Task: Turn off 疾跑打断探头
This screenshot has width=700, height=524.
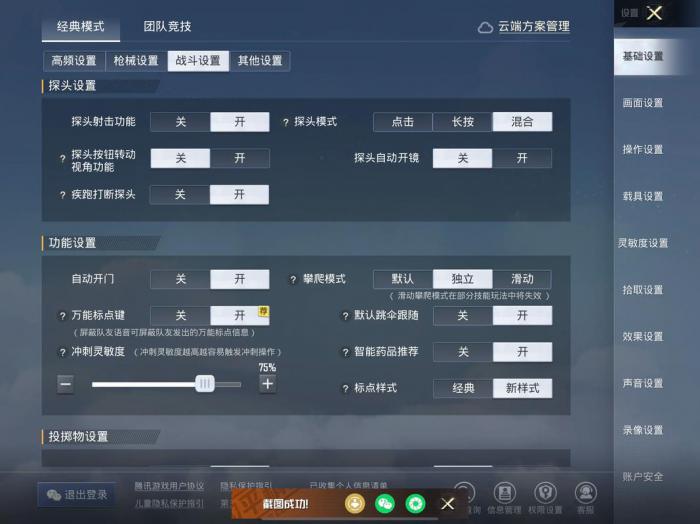Action: coord(180,195)
